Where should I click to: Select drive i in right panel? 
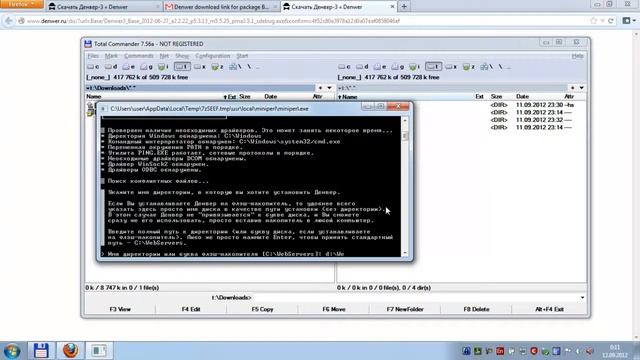tap(414, 67)
